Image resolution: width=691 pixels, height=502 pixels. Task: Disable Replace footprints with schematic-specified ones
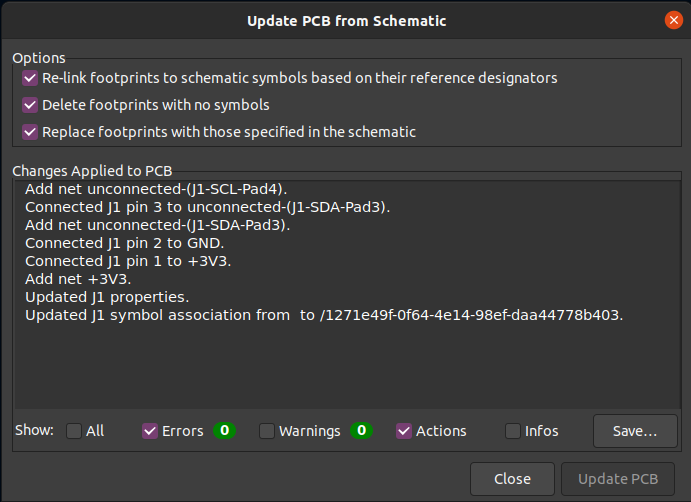pyautogui.click(x=29, y=132)
